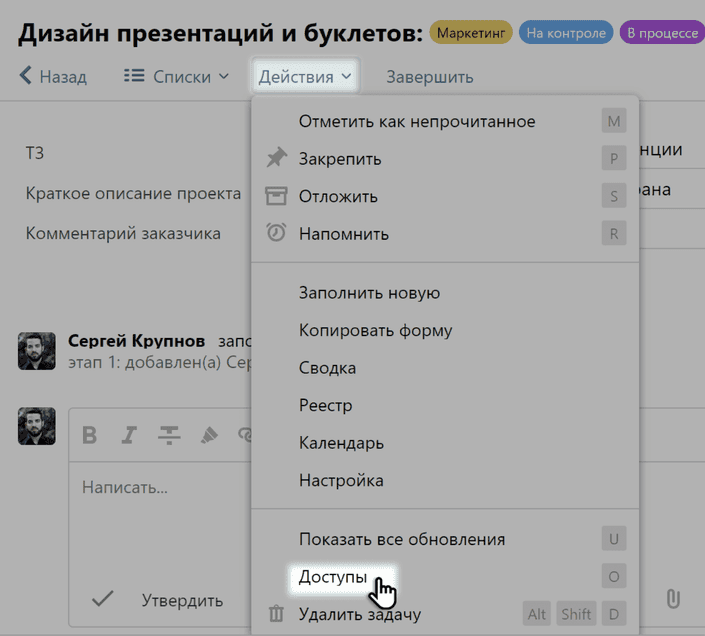Select Копировать форму in the menu
The height and width of the screenshot is (636, 705).
pos(375,330)
